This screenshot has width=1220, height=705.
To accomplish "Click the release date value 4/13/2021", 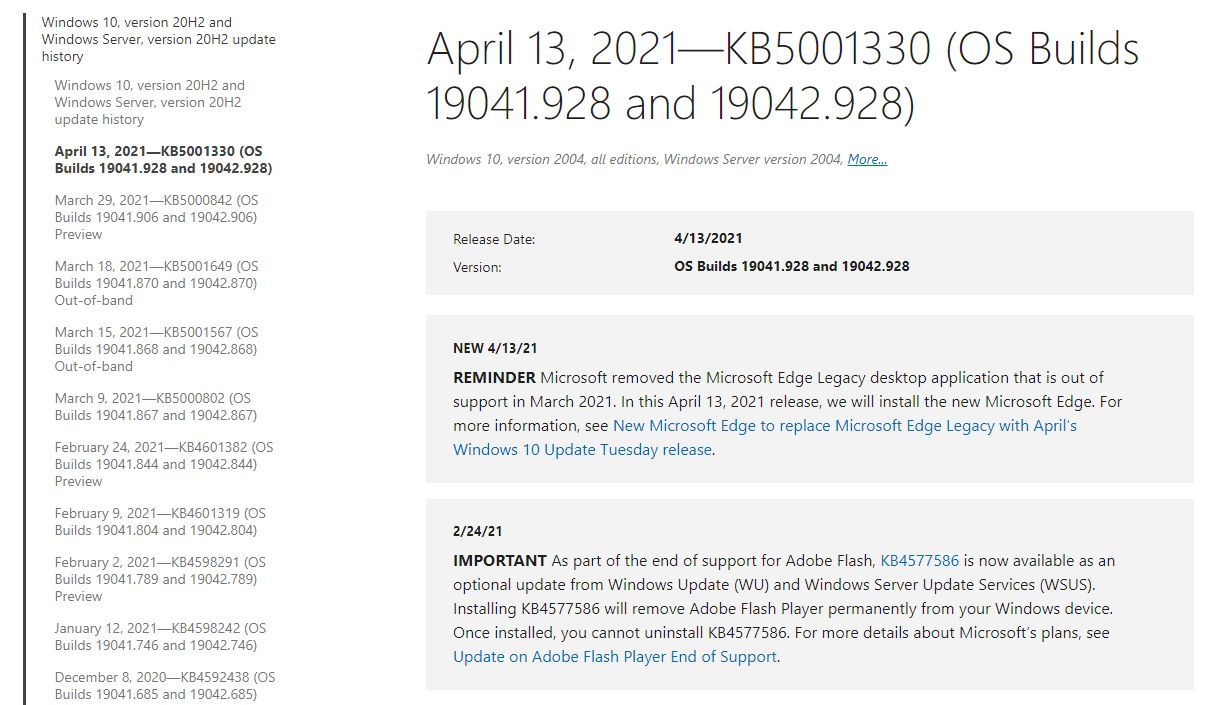I will [708, 239].
